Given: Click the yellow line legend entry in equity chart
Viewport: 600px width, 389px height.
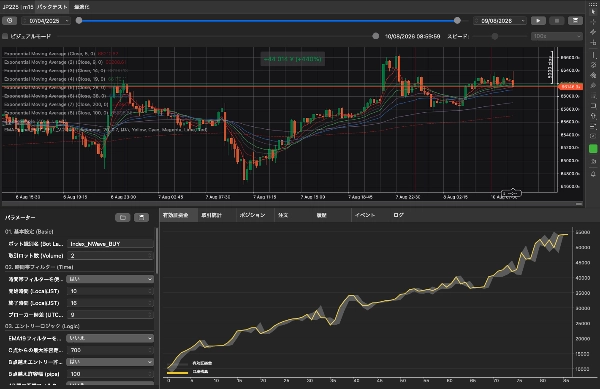Looking at the screenshot, I should pos(188,372).
